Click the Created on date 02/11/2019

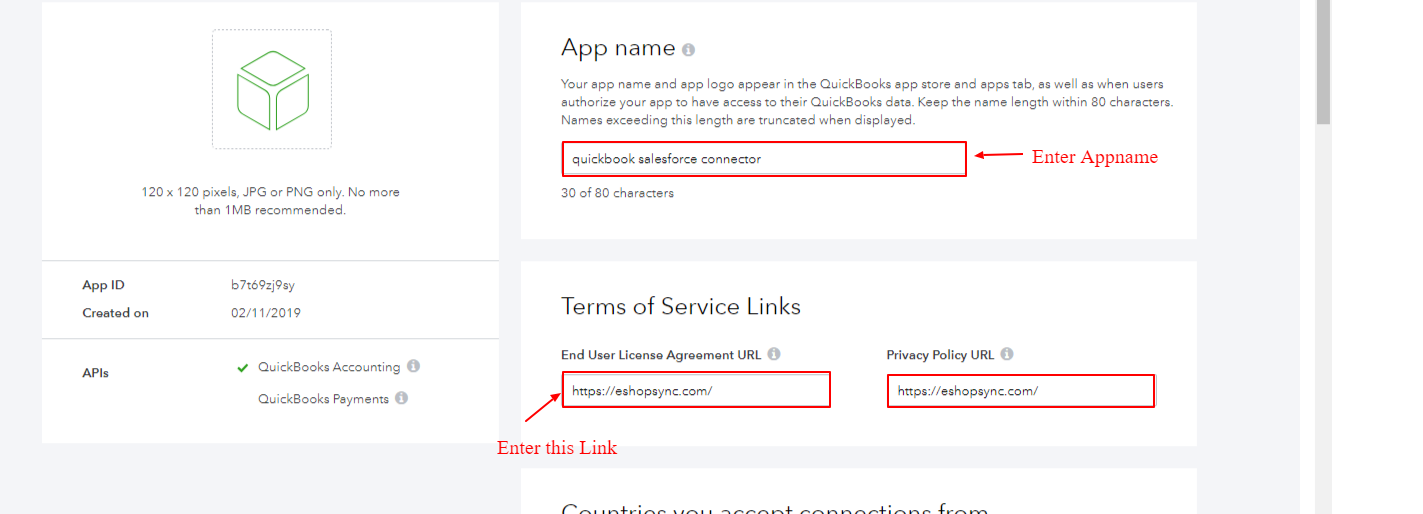pos(265,313)
